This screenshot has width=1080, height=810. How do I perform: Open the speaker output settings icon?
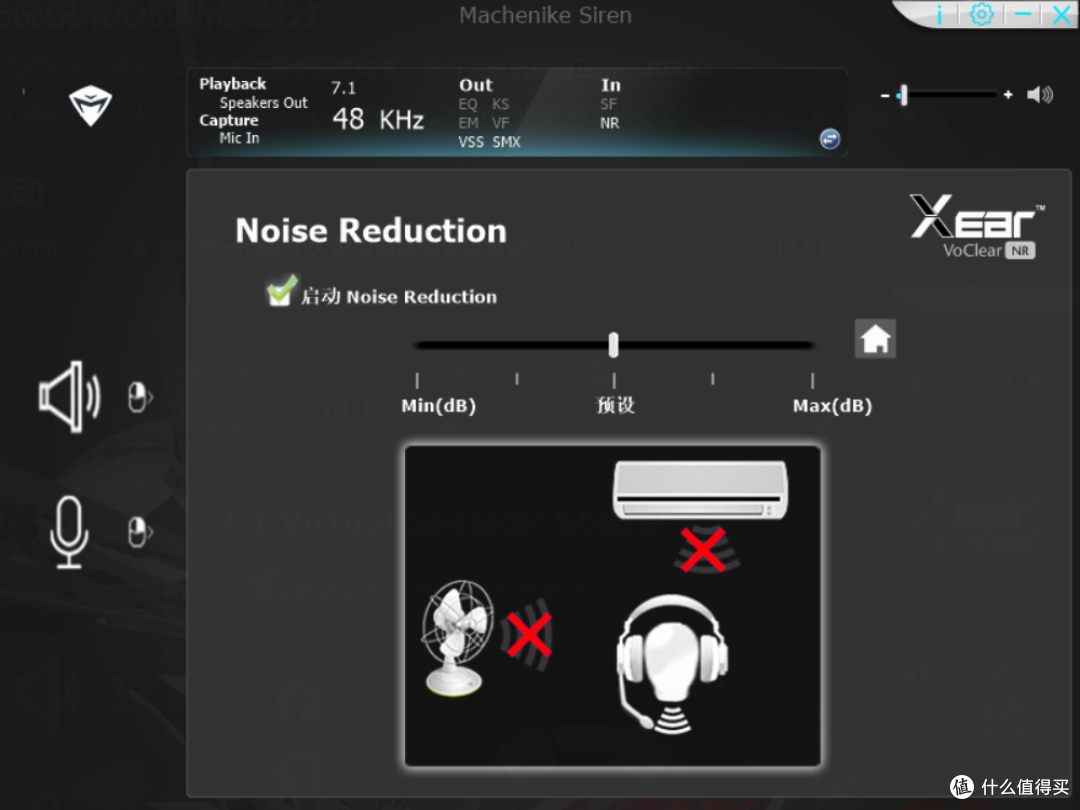[70, 397]
